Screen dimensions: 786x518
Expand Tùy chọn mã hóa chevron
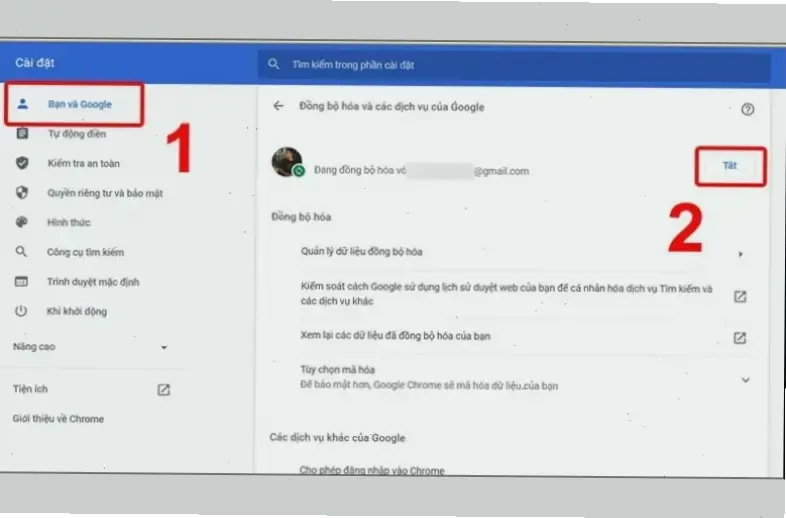coord(744,379)
